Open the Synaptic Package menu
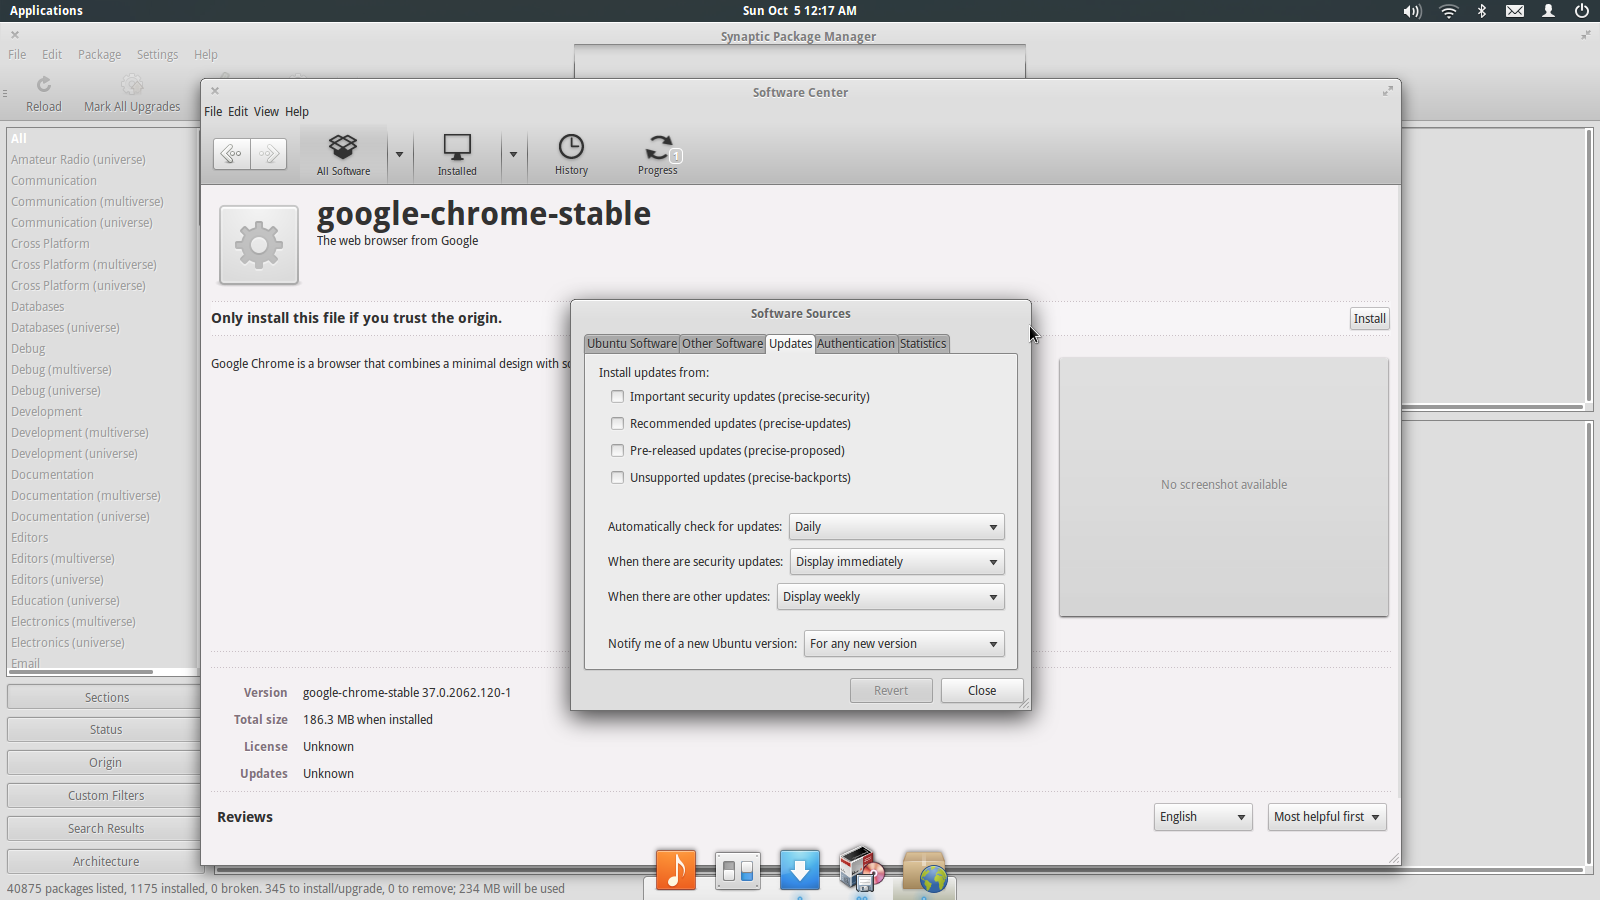1600x900 pixels. click(99, 55)
